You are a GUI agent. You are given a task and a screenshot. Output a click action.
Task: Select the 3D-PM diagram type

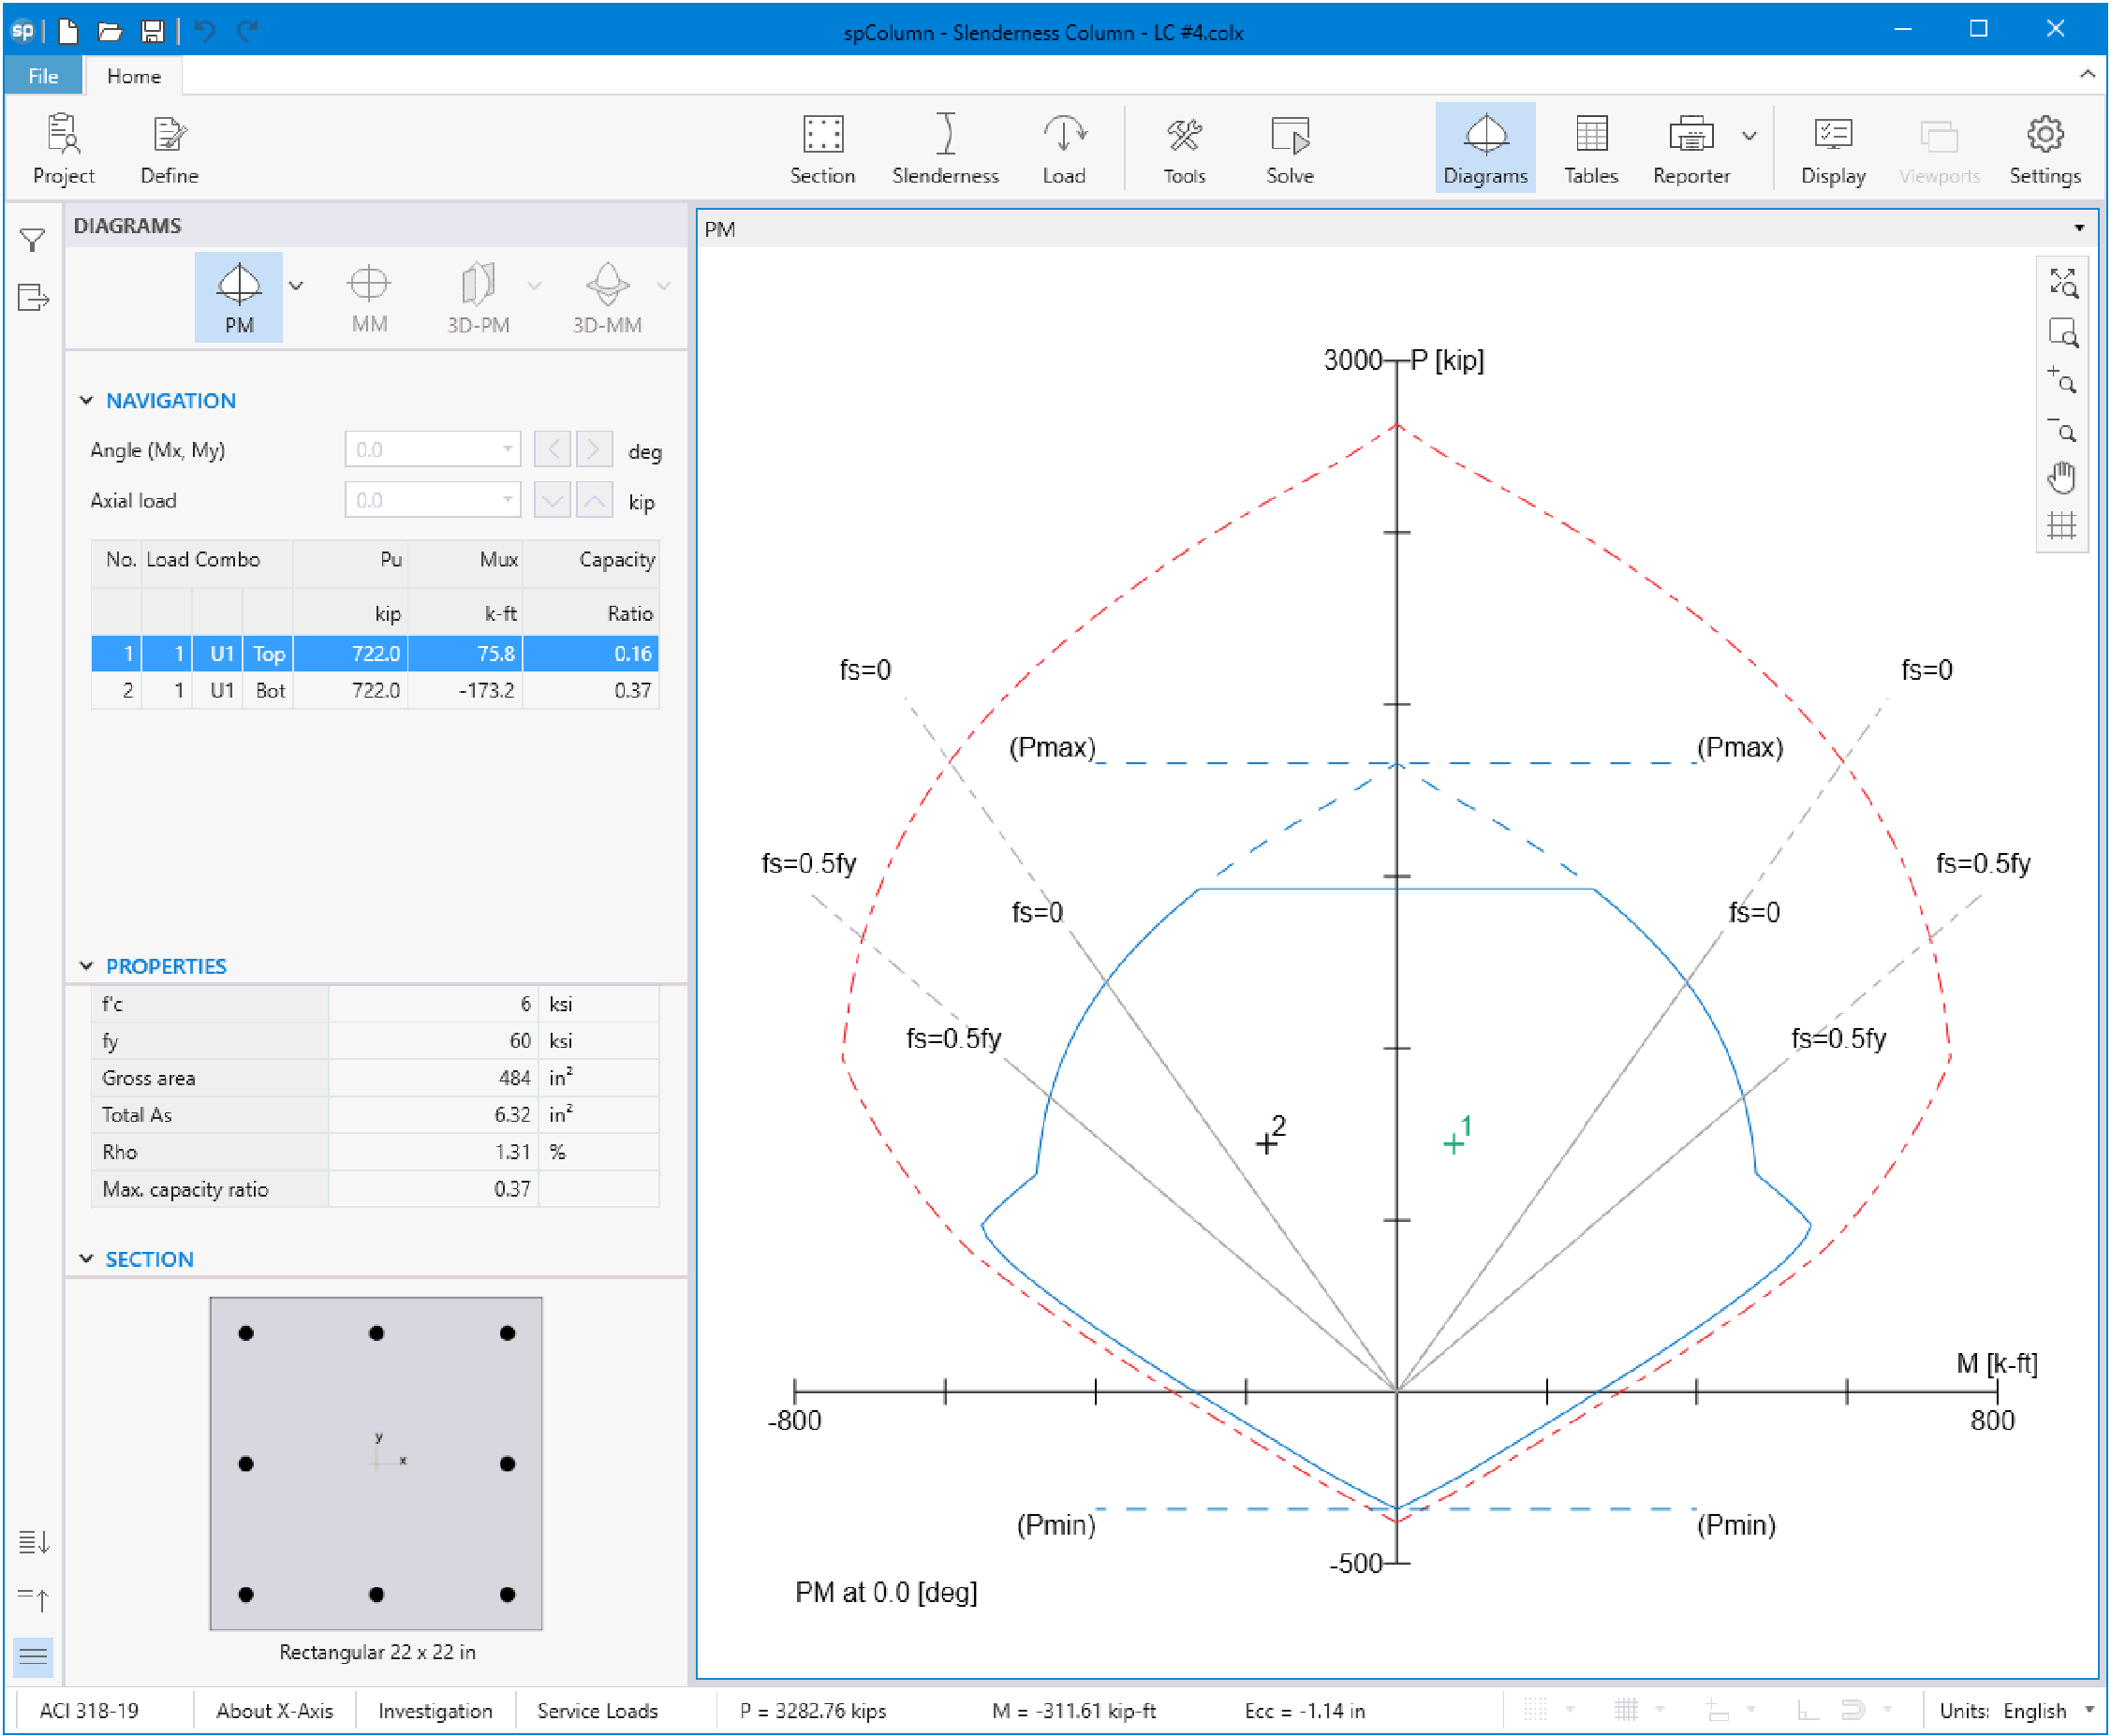[478, 297]
